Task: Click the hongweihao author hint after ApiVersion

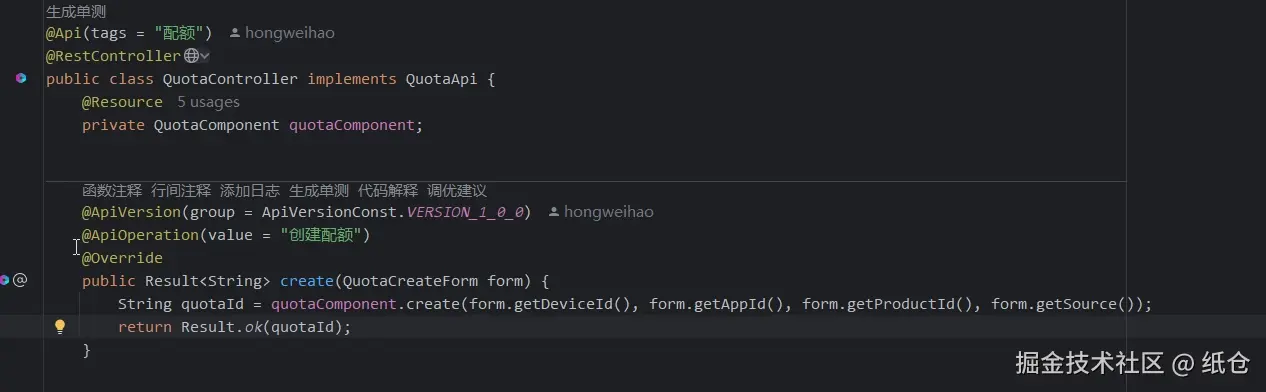Action: click(608, 212)
